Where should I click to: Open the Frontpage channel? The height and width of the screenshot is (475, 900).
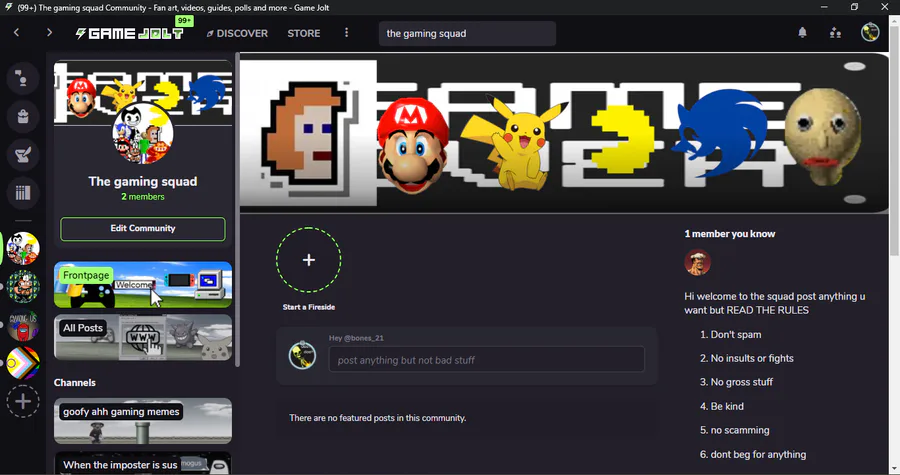click(x=143, y=285)
